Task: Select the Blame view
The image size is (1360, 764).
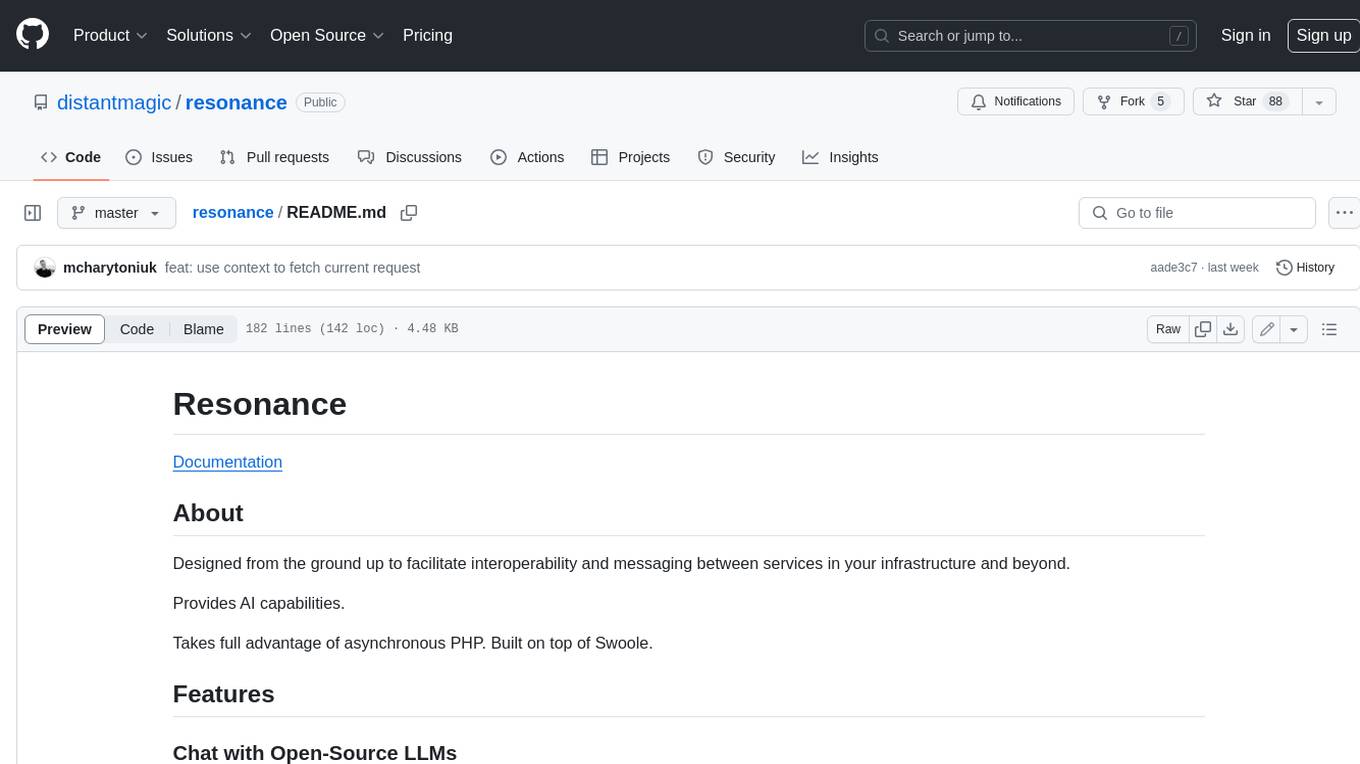Action: point(203,329)
